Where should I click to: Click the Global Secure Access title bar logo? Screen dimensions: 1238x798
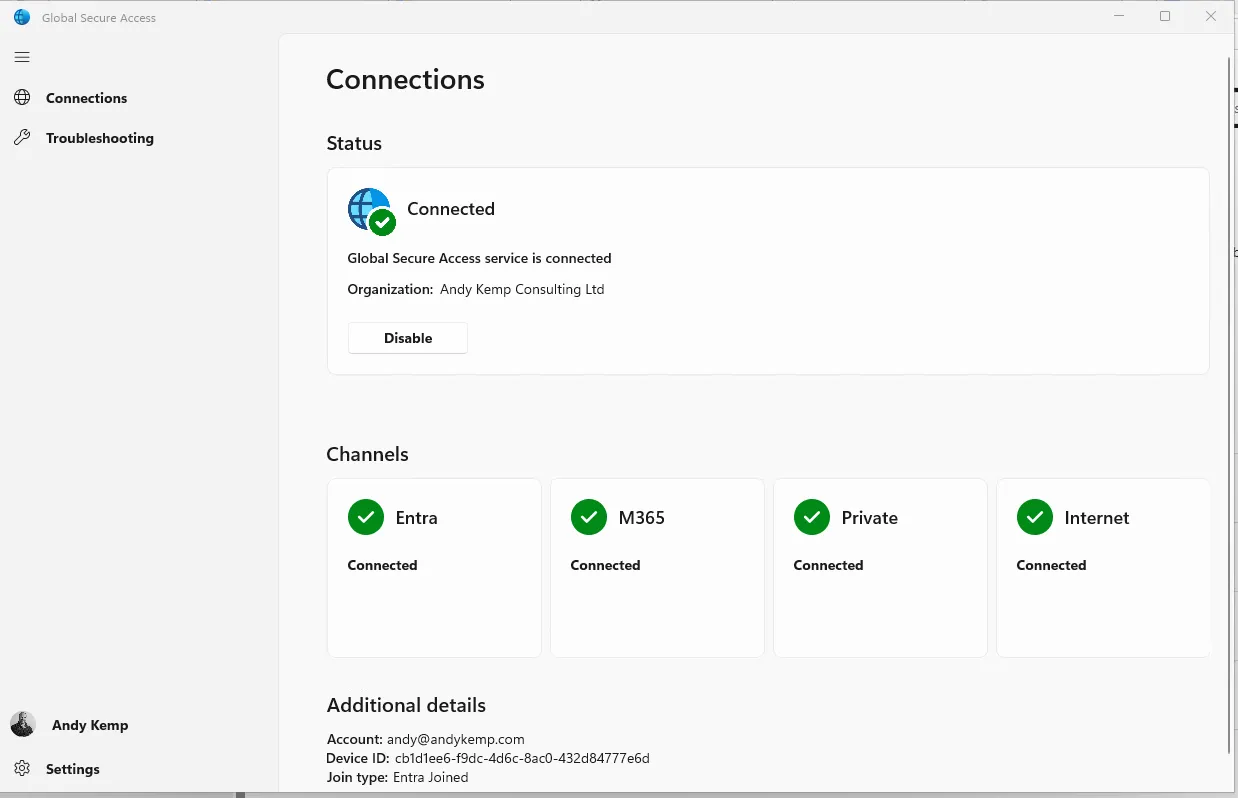pyautogui.click(x=22, y=17)
